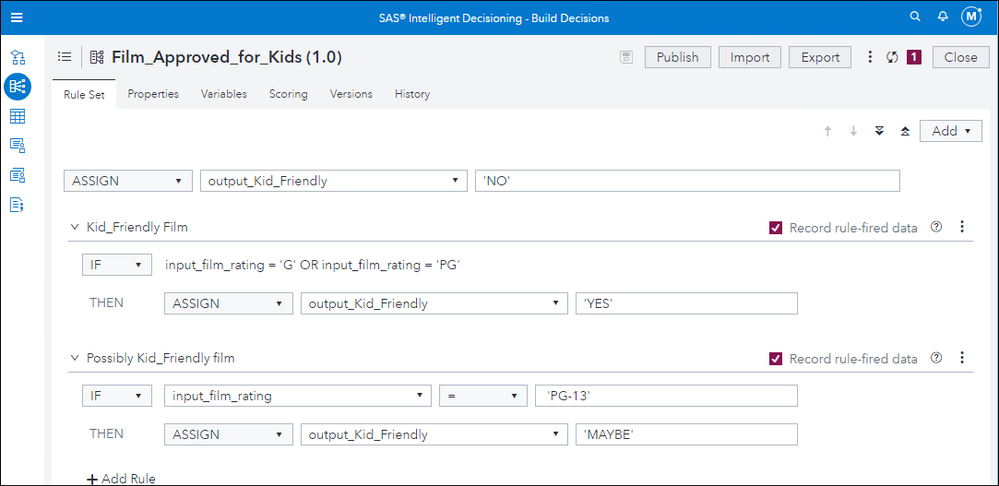Open the Add dropdown button

click(x=950, y=131)
